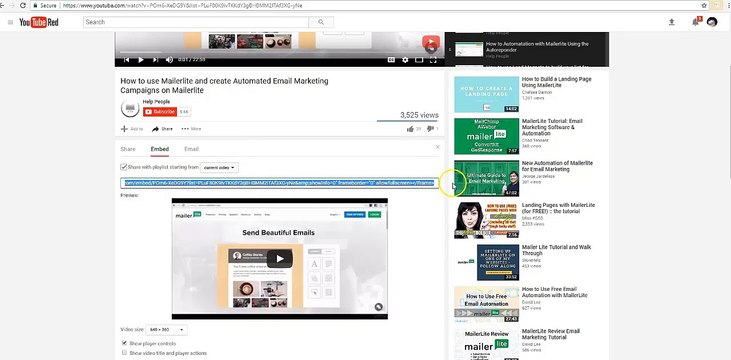Click the Share button under the video

pos(162,129)
